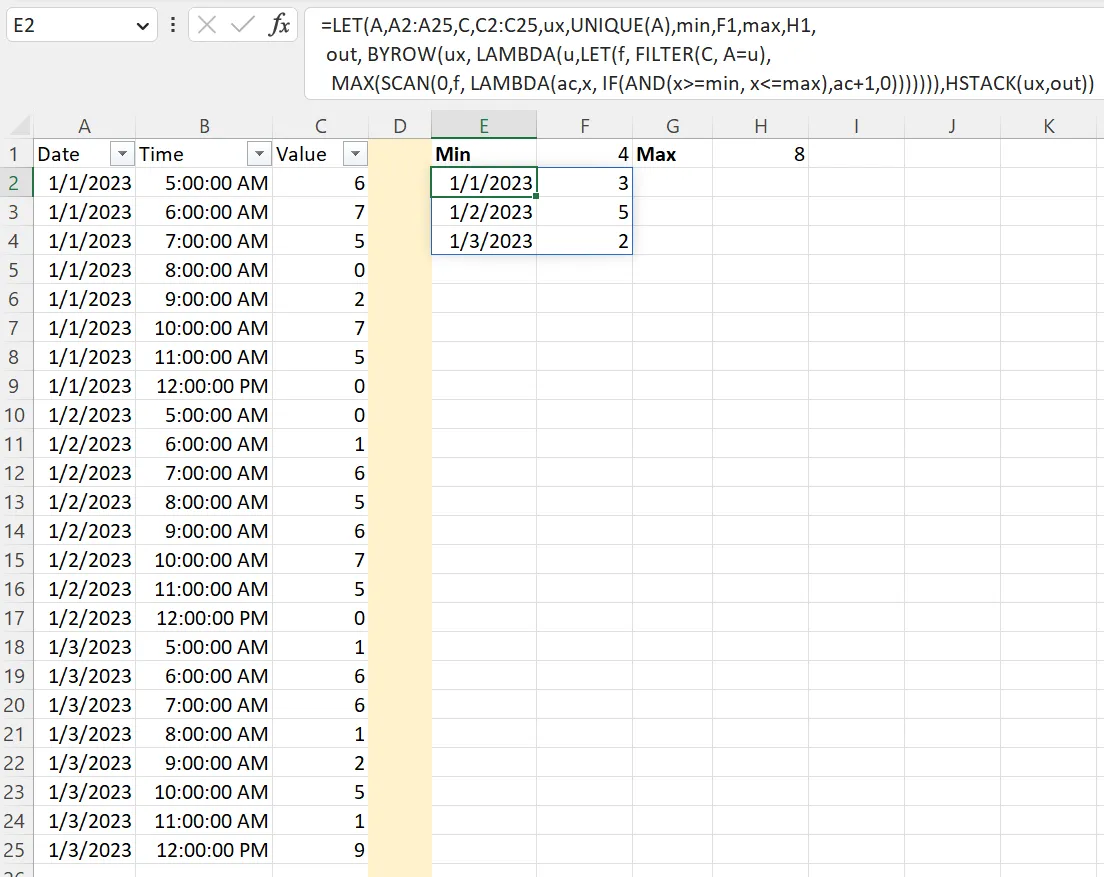Cancel formula entry with the X icon
The width and height of the screenshot is (1104, 877).
point(207,25)
